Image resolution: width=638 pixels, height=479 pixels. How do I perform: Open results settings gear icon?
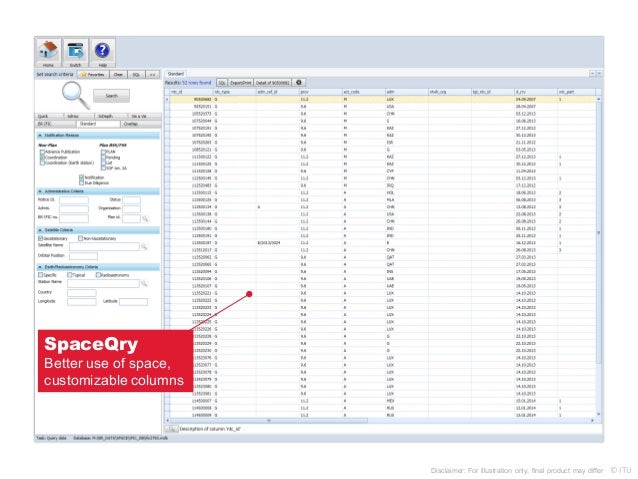coord(299,82)
